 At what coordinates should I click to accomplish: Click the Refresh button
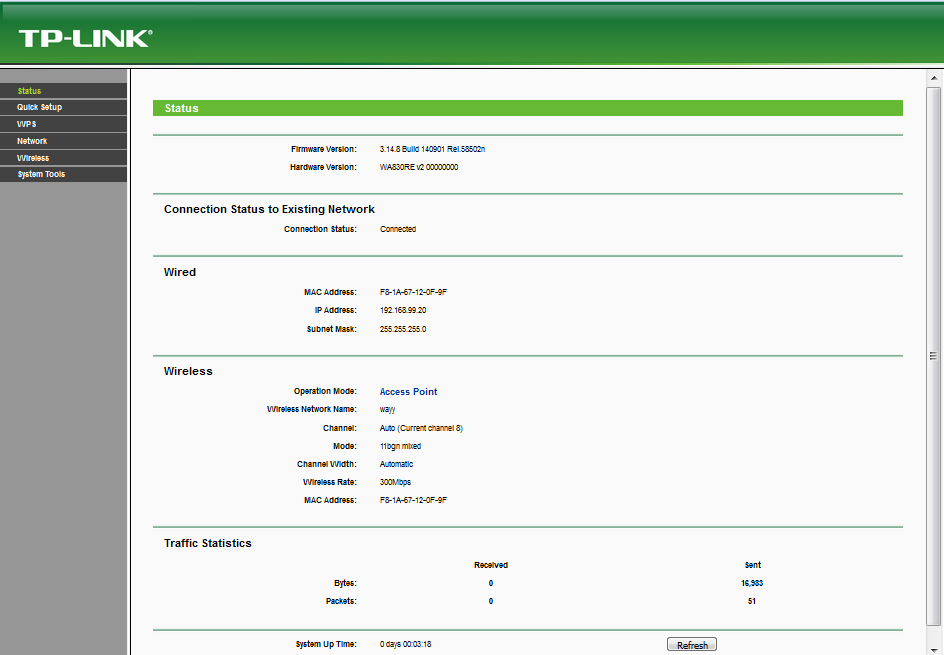[691, 644]
